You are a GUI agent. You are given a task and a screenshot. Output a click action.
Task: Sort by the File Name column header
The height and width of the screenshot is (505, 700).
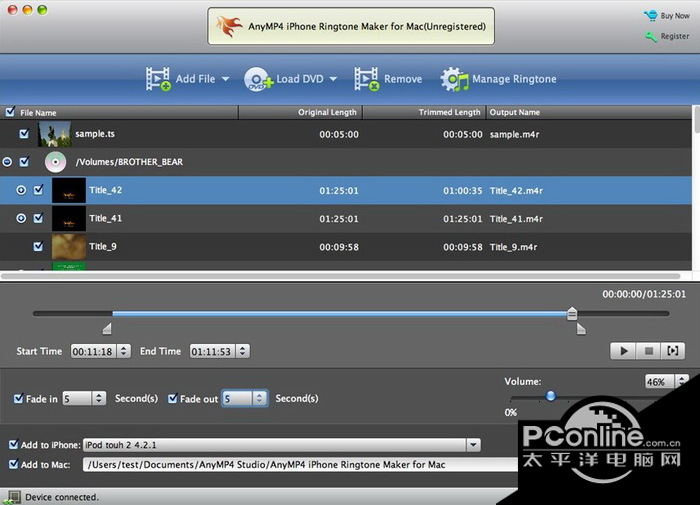tap(119, 113)
